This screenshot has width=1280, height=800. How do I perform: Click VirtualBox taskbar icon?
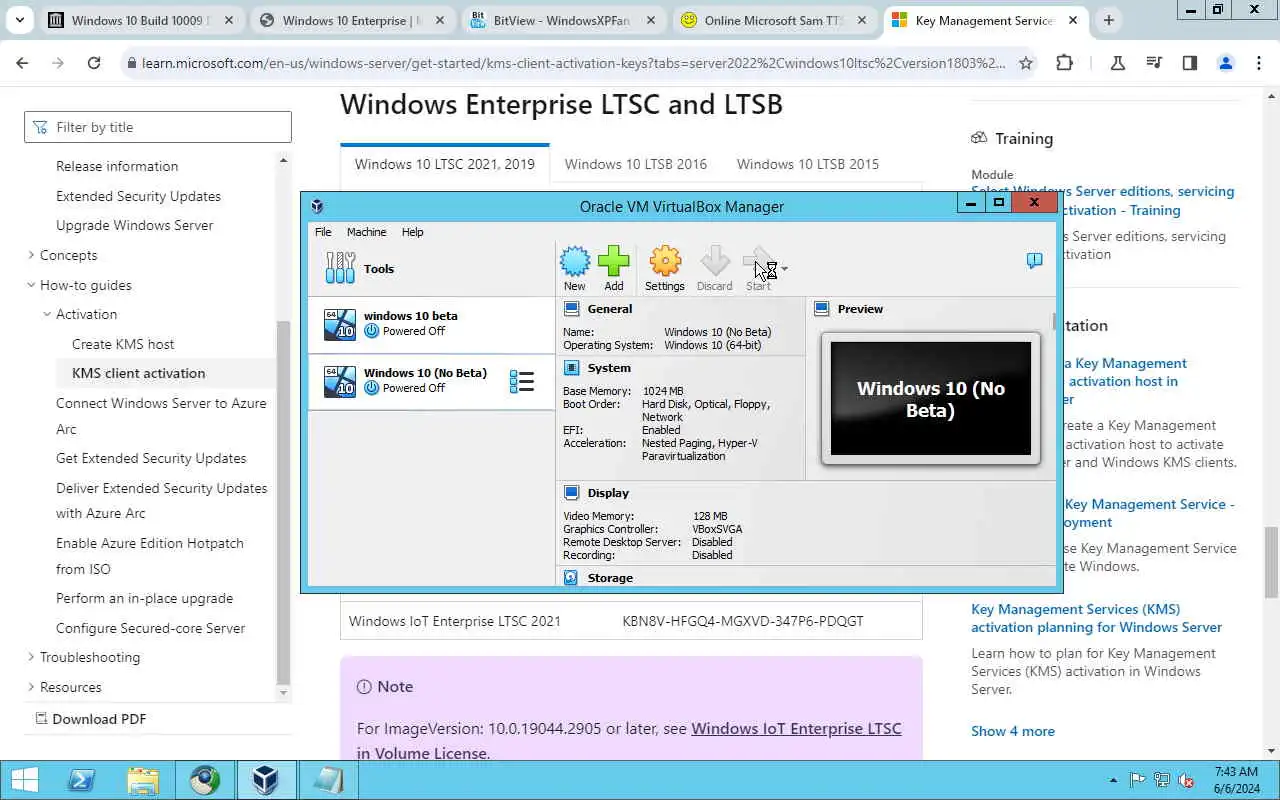click(265, 780)
